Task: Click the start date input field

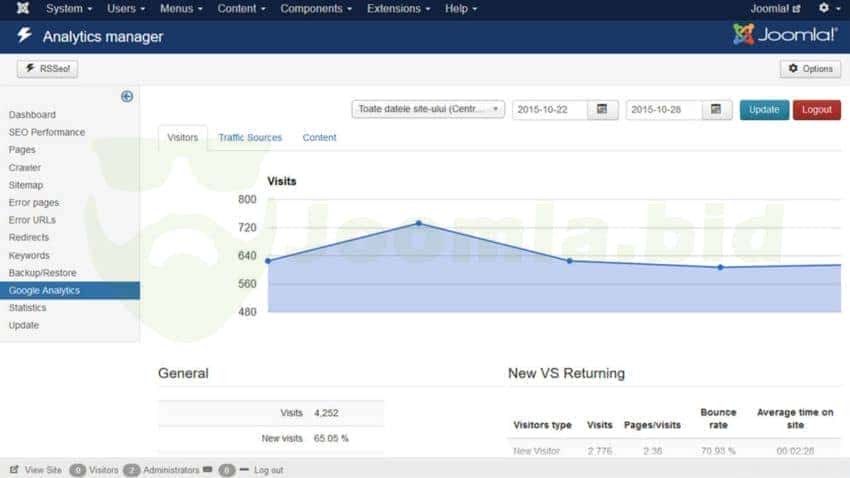Action: click(x=549, y=109)
